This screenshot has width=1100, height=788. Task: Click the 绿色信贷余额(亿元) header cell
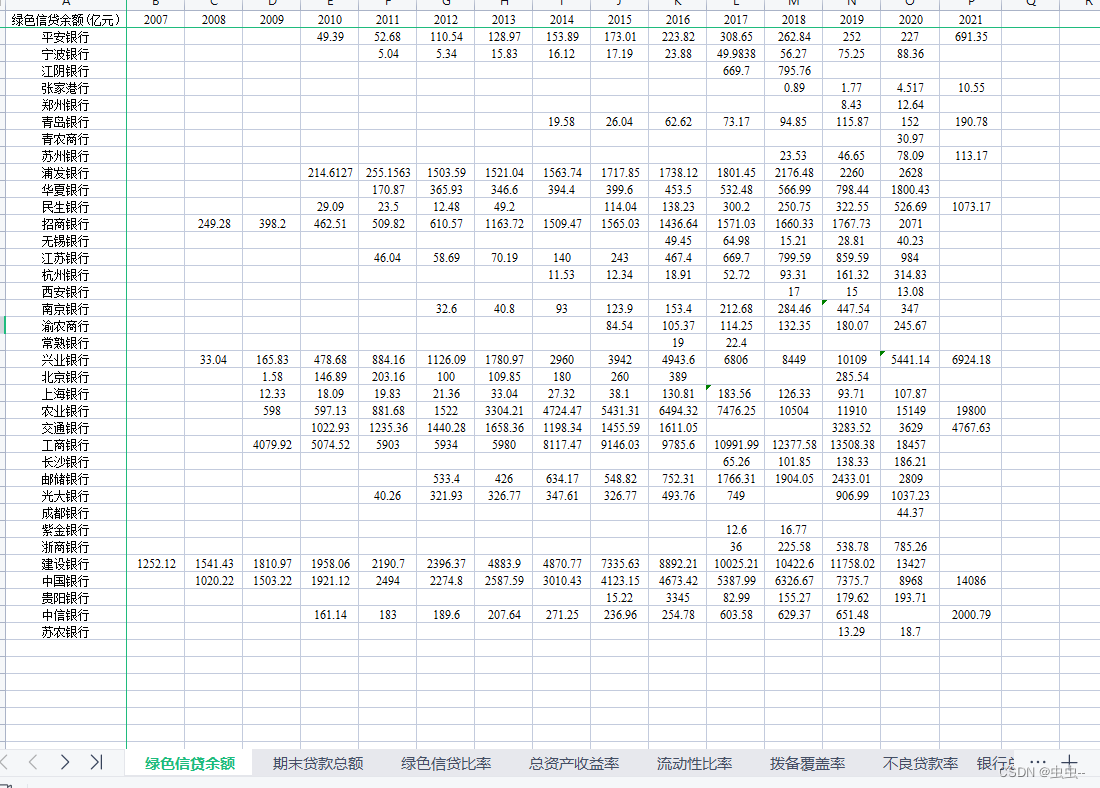(x=64, y=19)
